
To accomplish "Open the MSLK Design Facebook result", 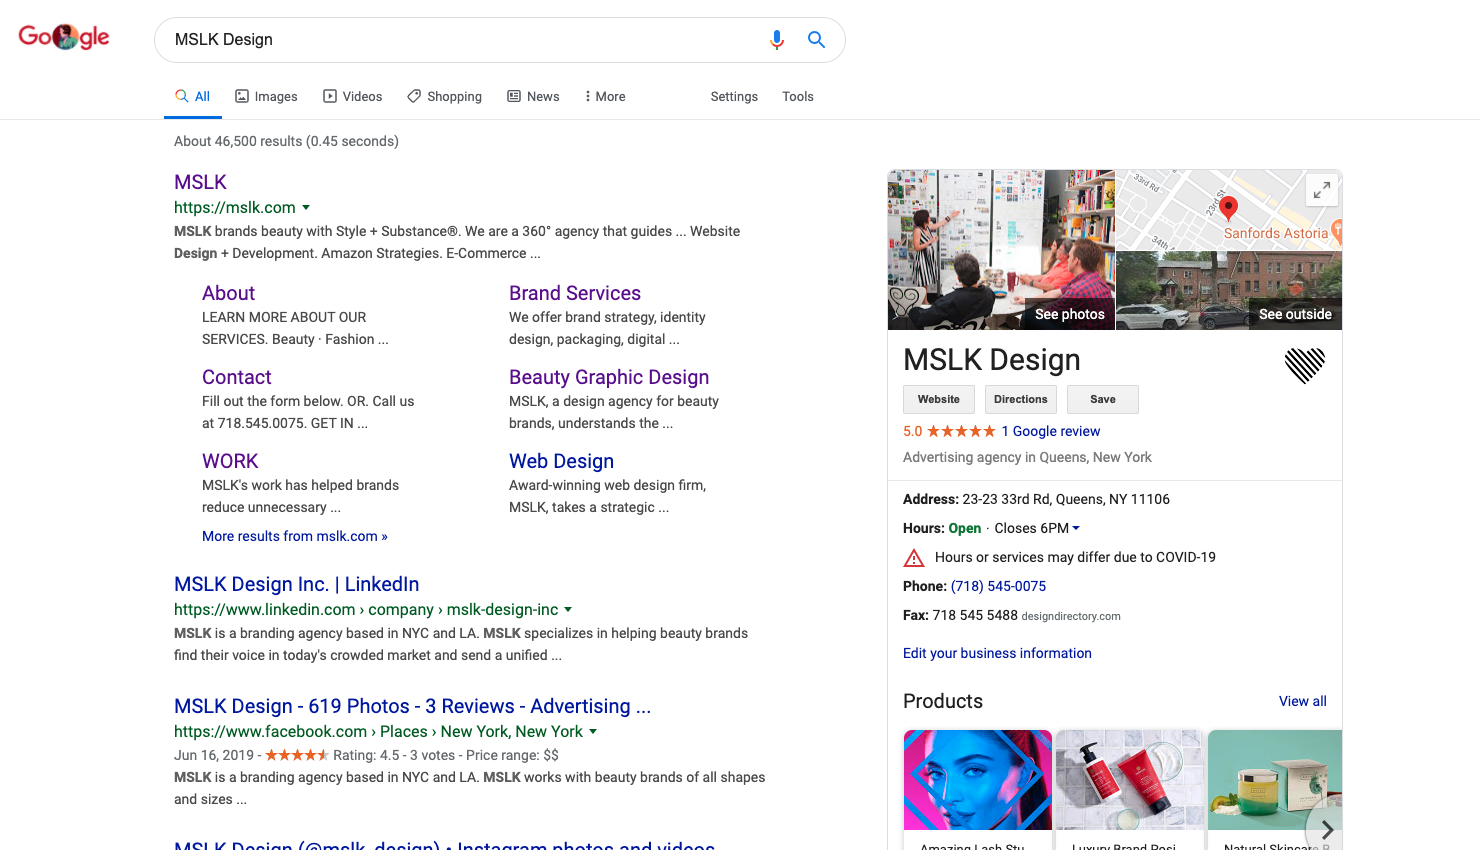I will pos(412,706).
